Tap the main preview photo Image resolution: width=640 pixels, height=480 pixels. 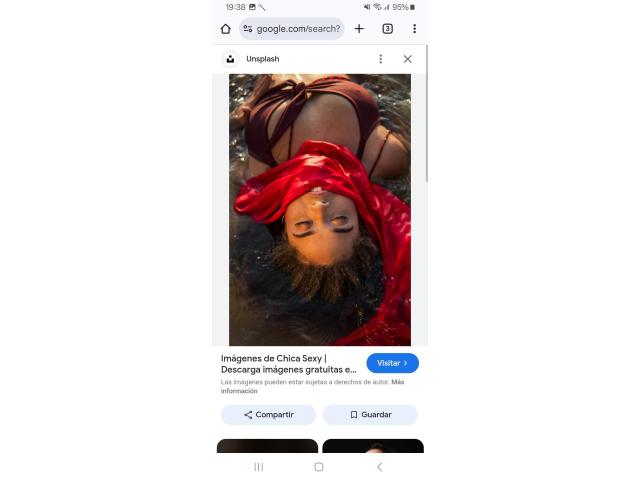tap(320, 210)
